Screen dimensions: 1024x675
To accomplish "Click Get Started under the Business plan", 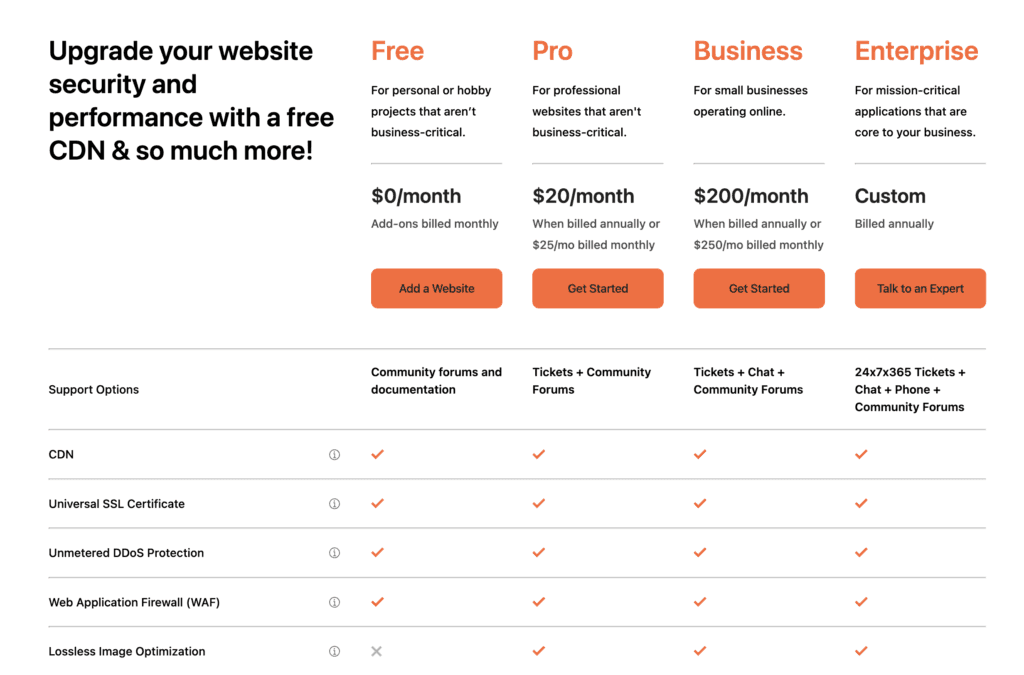I will [759, 289].
